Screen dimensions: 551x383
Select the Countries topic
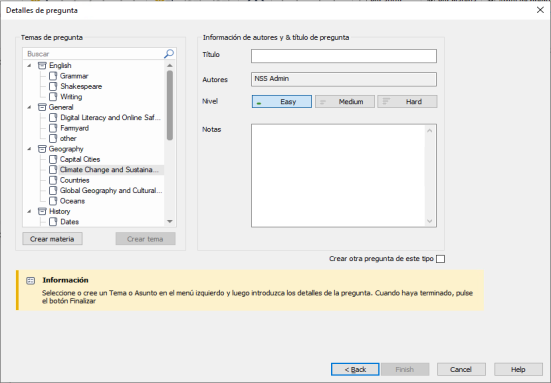pyautogui.click(x=74, y=180)
